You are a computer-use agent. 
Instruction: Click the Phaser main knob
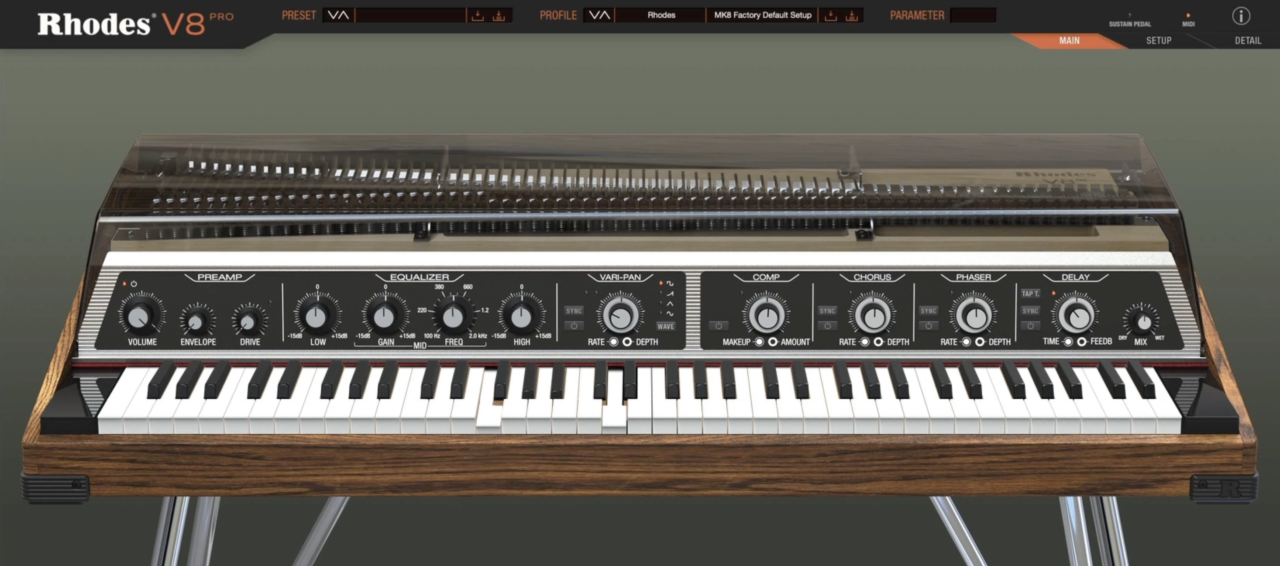[974, 315]
